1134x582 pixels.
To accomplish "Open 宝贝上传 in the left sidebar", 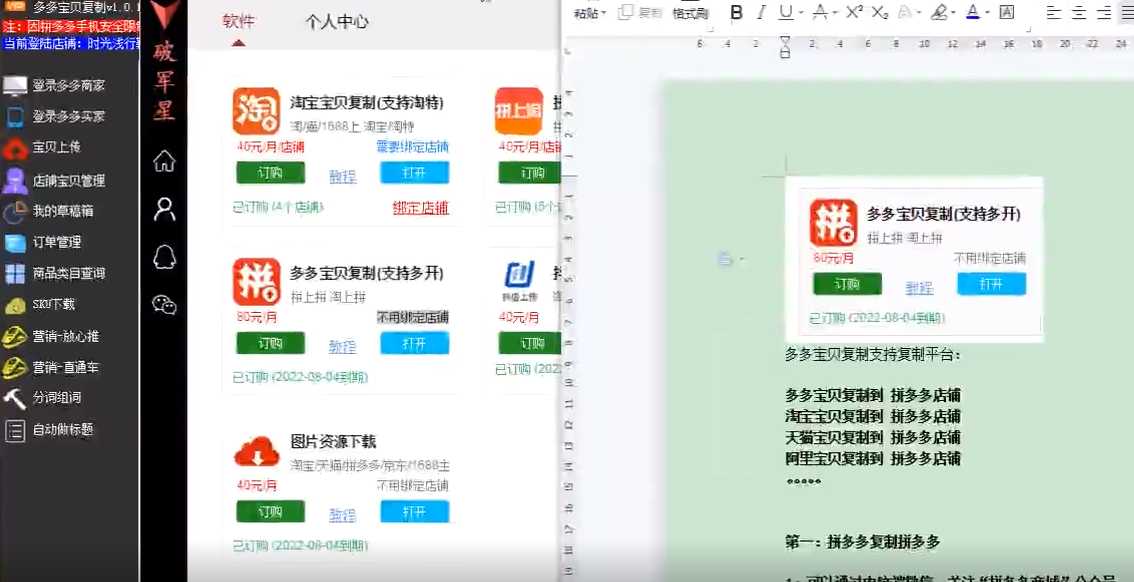I will (43, 147).
